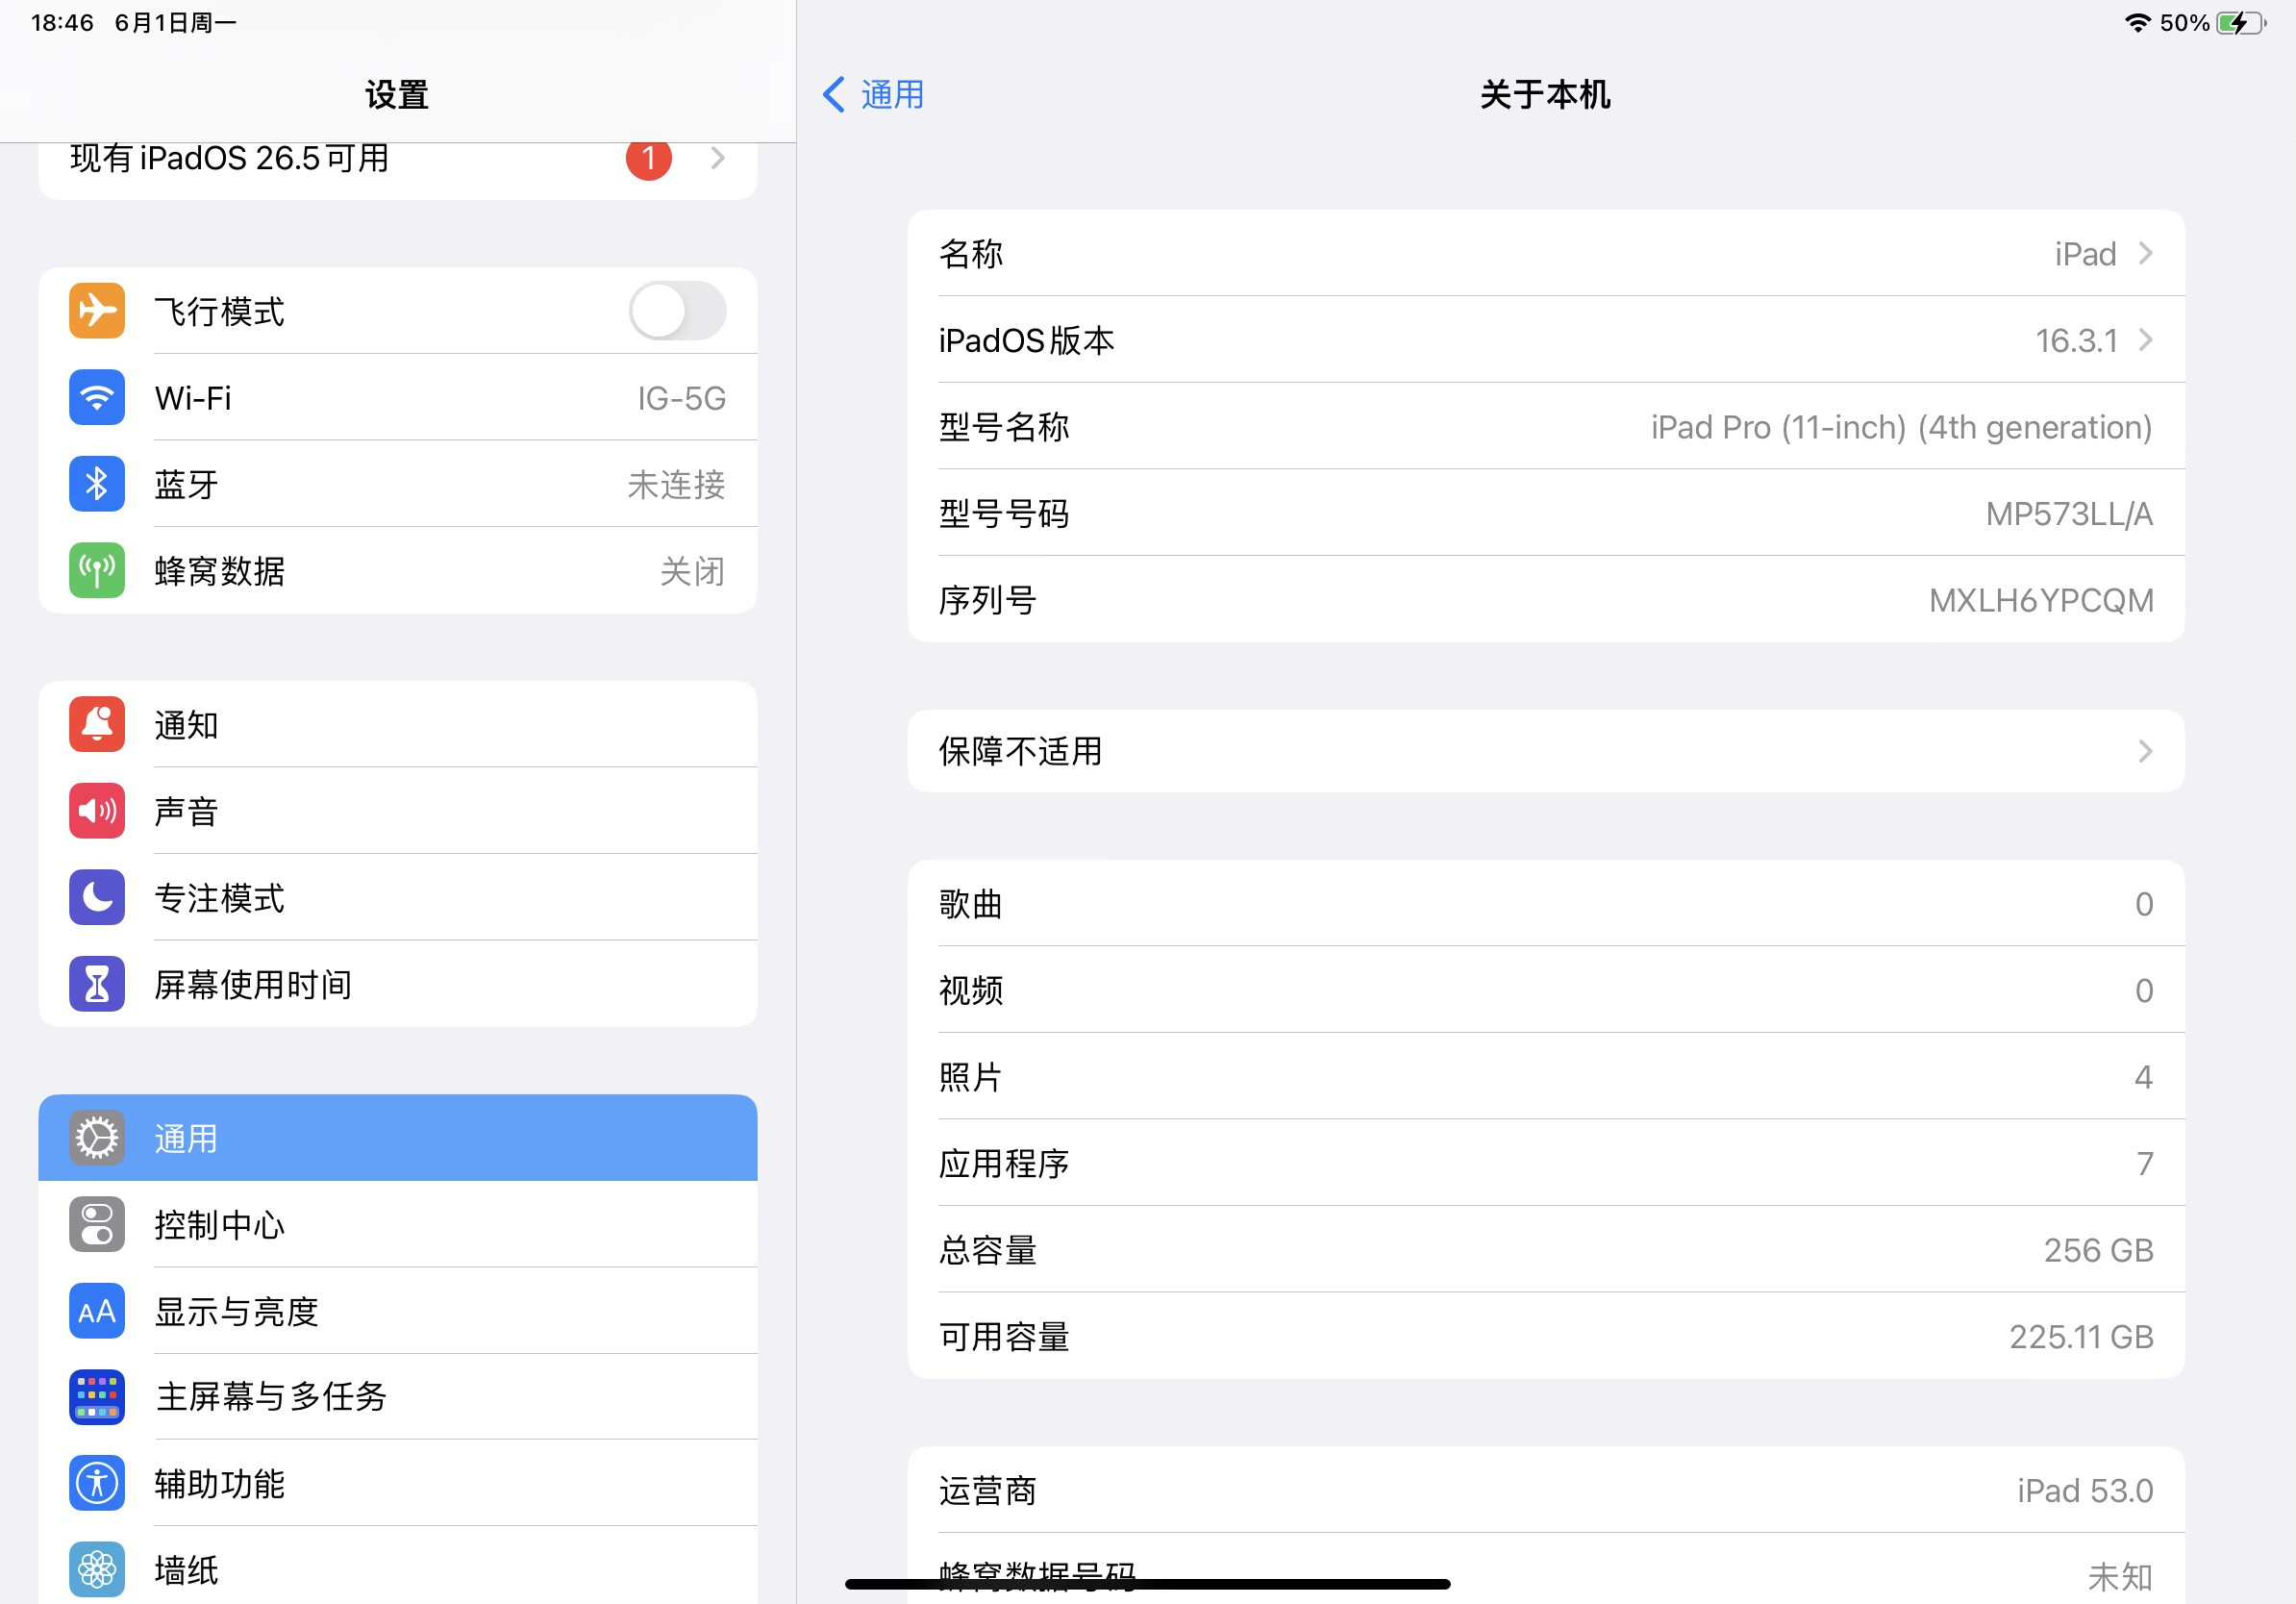The image size is (2296, 1604).
Task: Open the 保障不适用 disclosure chevron
Action: pyautogui.click(x=2145, y=751)
